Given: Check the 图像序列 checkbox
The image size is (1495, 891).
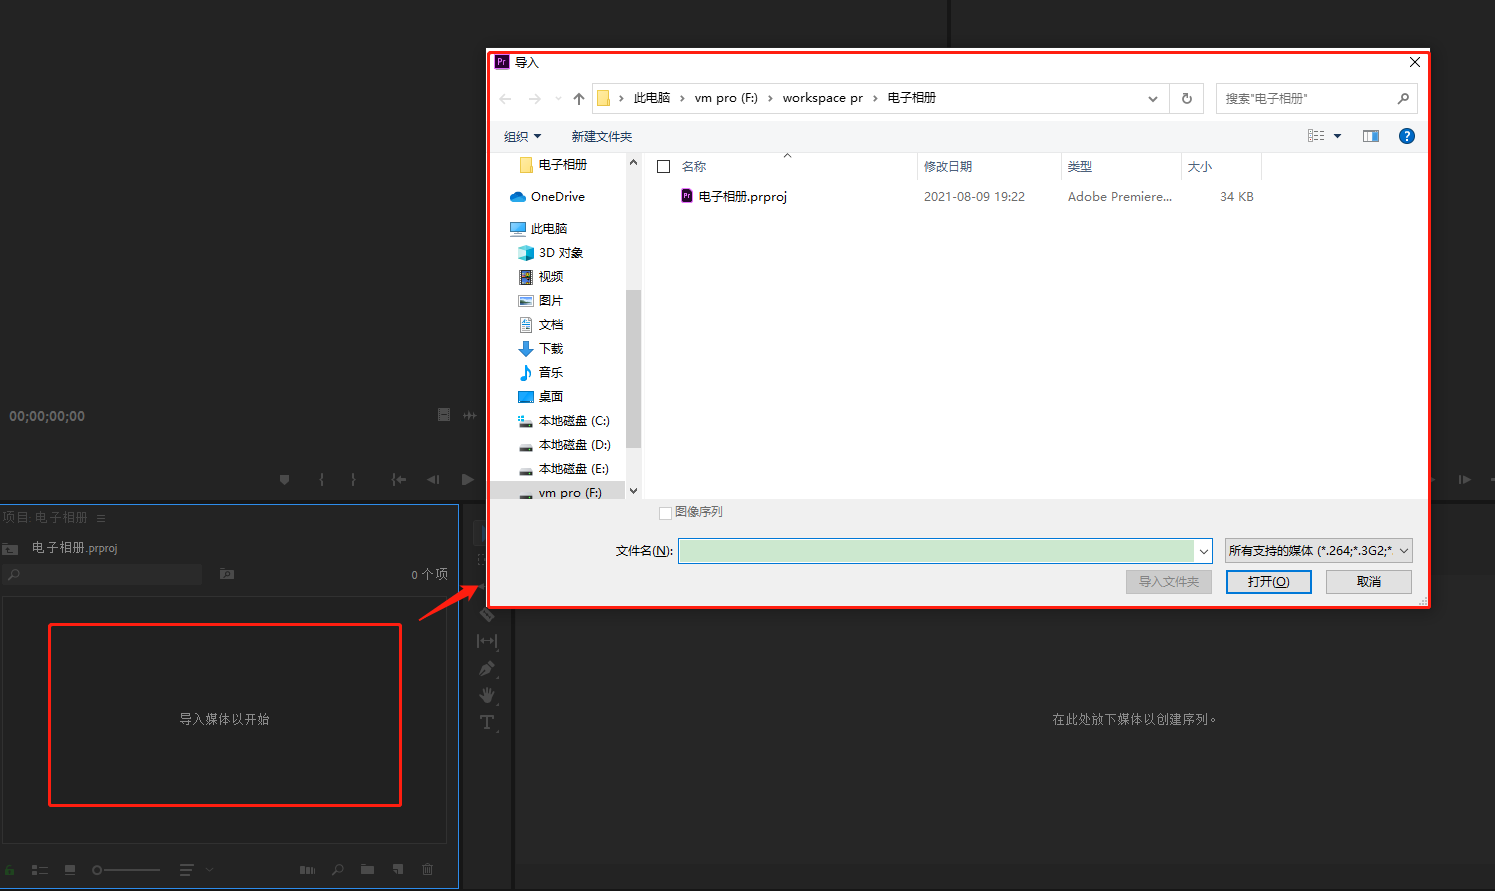Looking at the screenshot, I should 665,513.
